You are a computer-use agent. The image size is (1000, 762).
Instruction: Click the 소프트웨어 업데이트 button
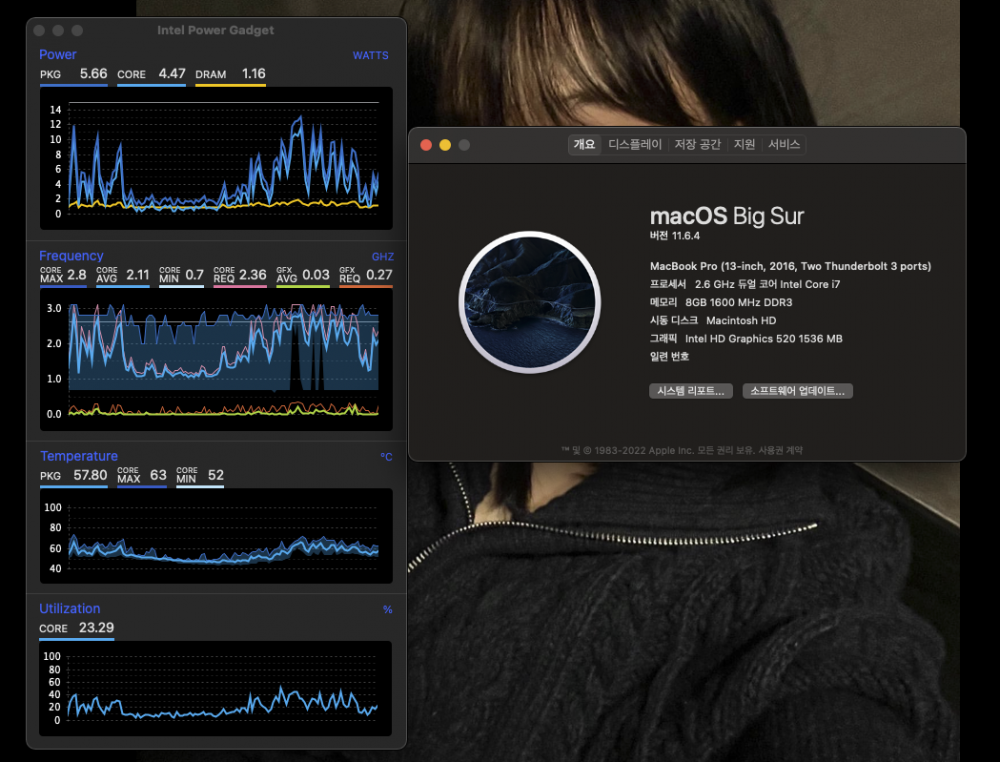tap(797, 391)
